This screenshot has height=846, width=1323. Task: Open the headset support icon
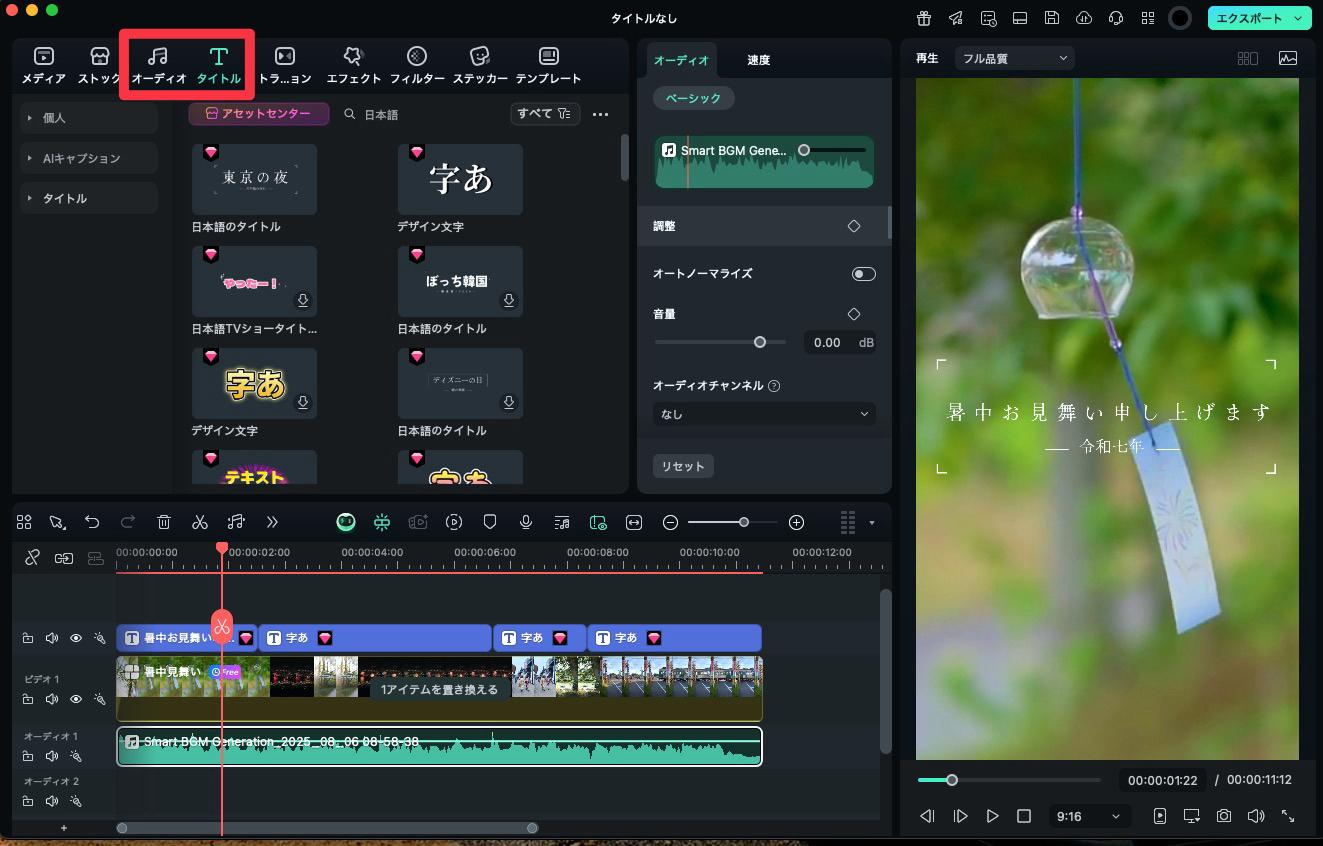click(x=1116, y=18)
